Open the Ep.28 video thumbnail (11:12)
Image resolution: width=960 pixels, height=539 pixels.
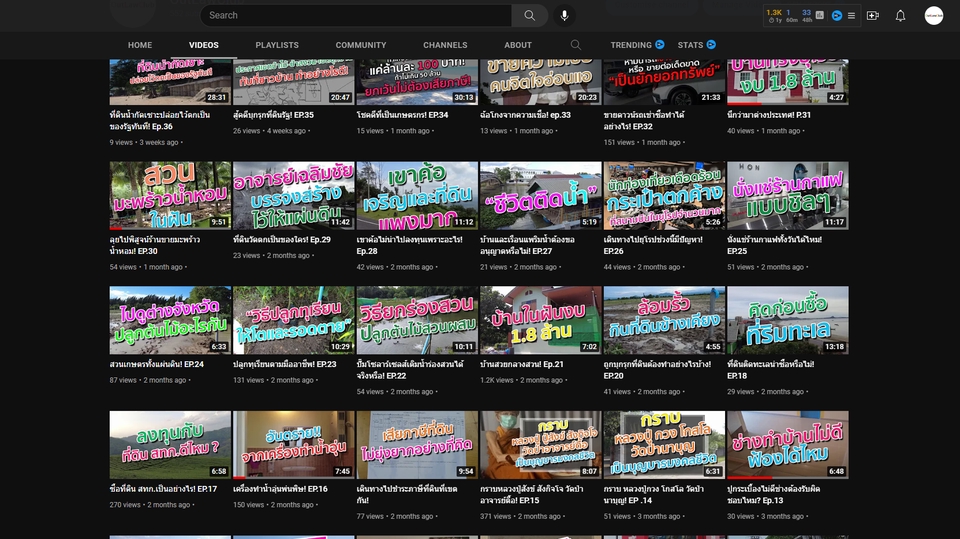(418, 195)
